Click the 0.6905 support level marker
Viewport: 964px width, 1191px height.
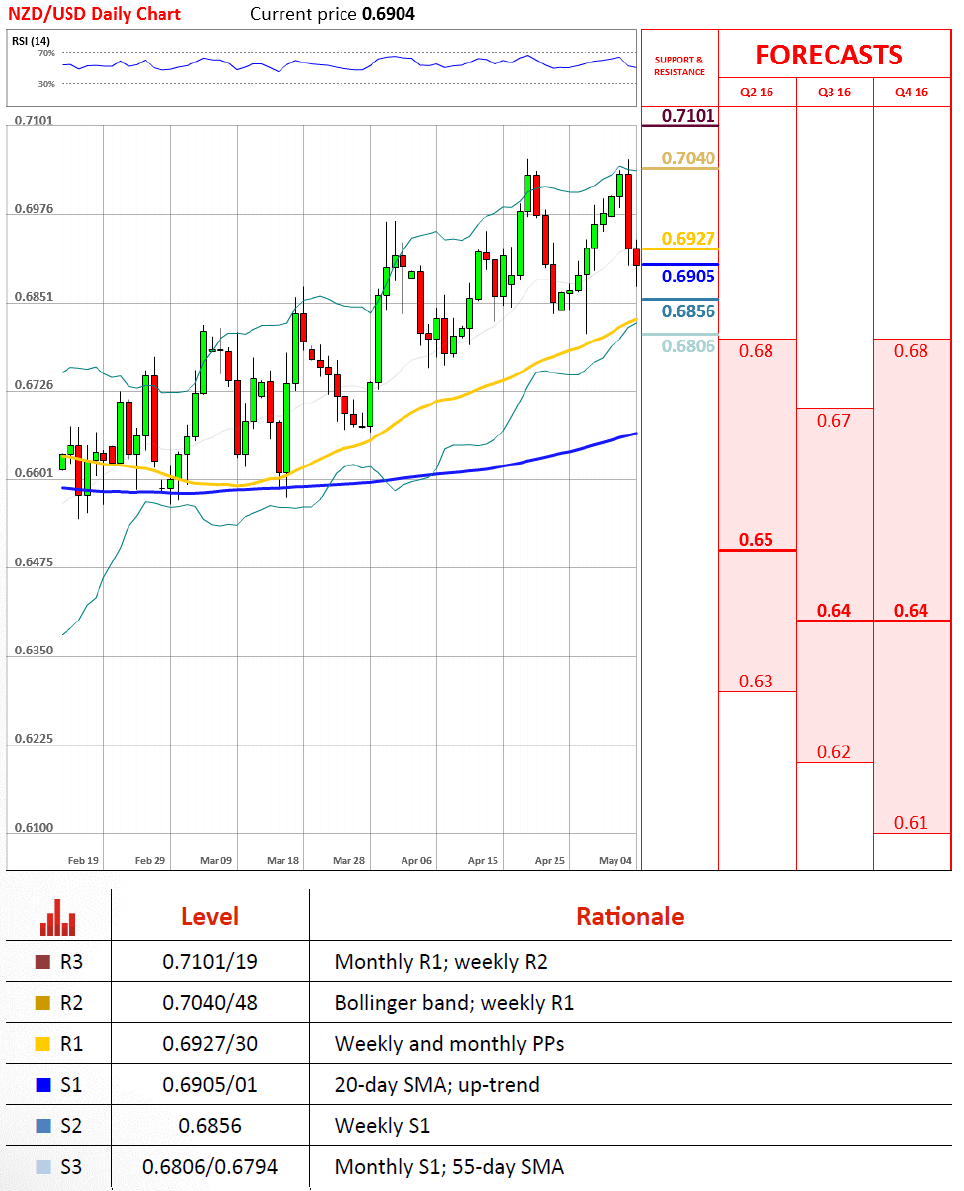click(x=688, y=276)
